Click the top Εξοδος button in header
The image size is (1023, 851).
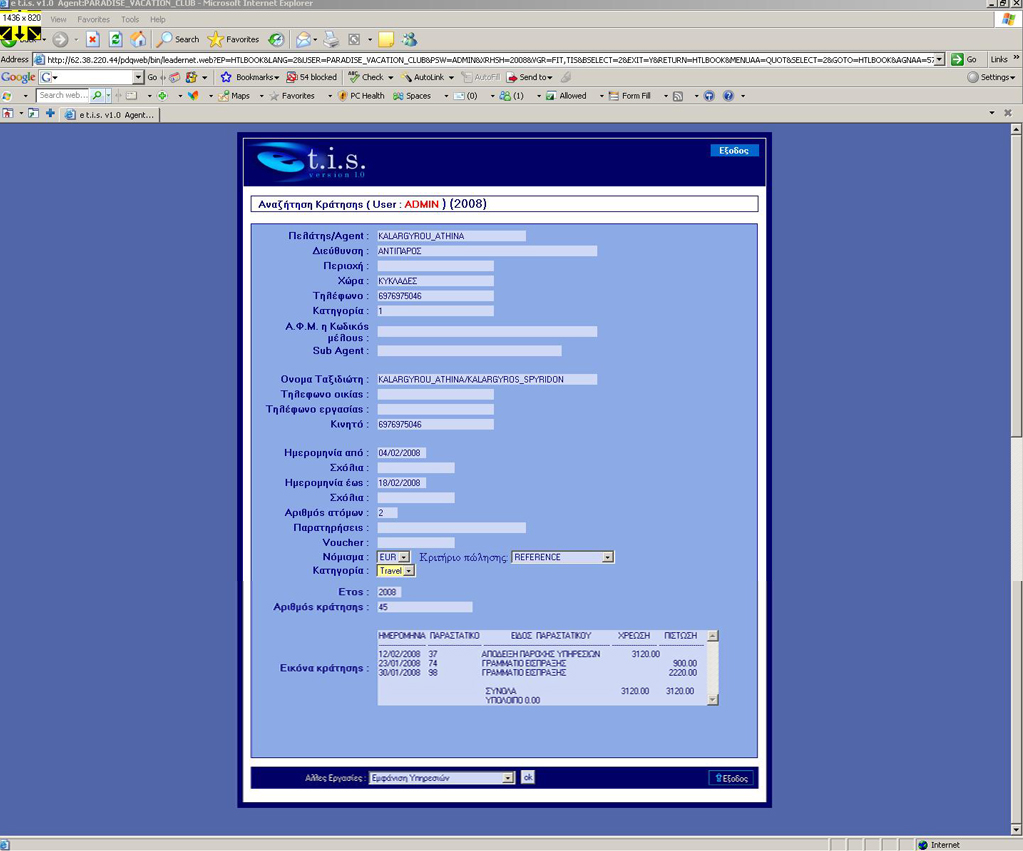(734, 151)
